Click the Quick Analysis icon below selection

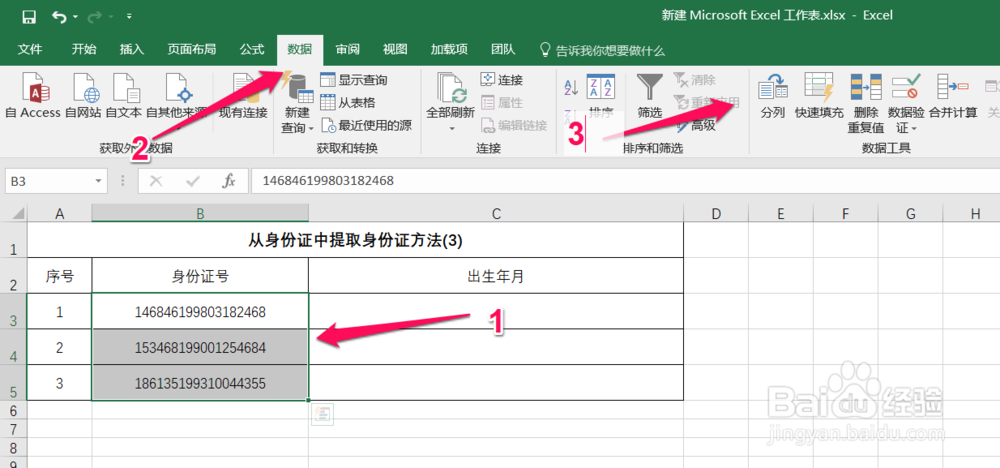point(322,414)
